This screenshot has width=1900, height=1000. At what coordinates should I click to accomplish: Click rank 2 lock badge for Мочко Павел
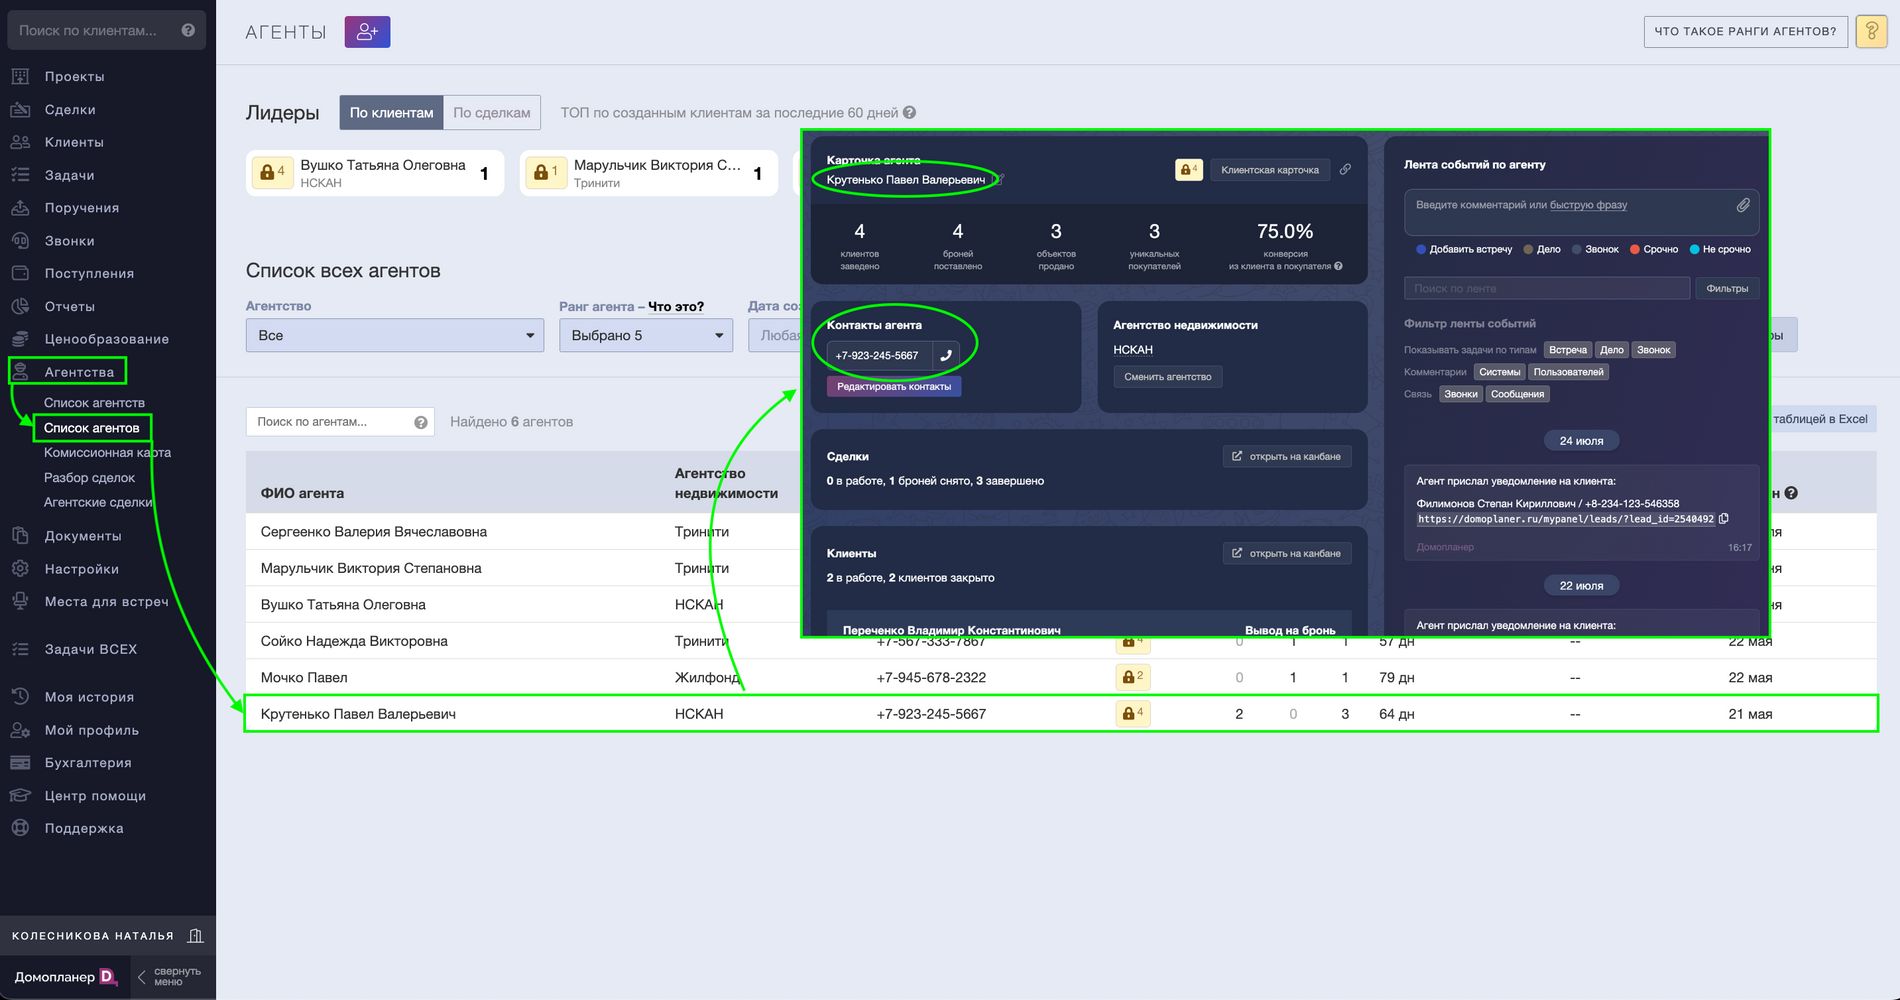[x=1132, y=677]
